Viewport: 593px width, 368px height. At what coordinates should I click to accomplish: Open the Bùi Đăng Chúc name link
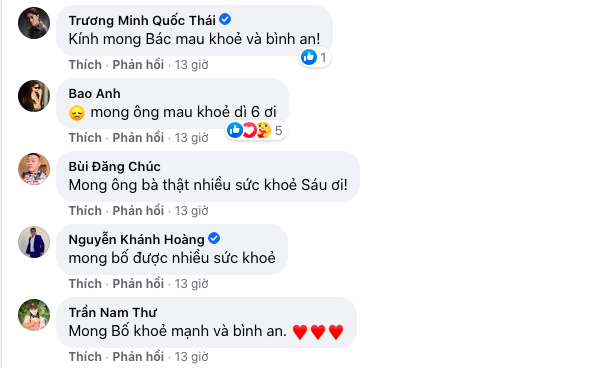click(114, 166)
